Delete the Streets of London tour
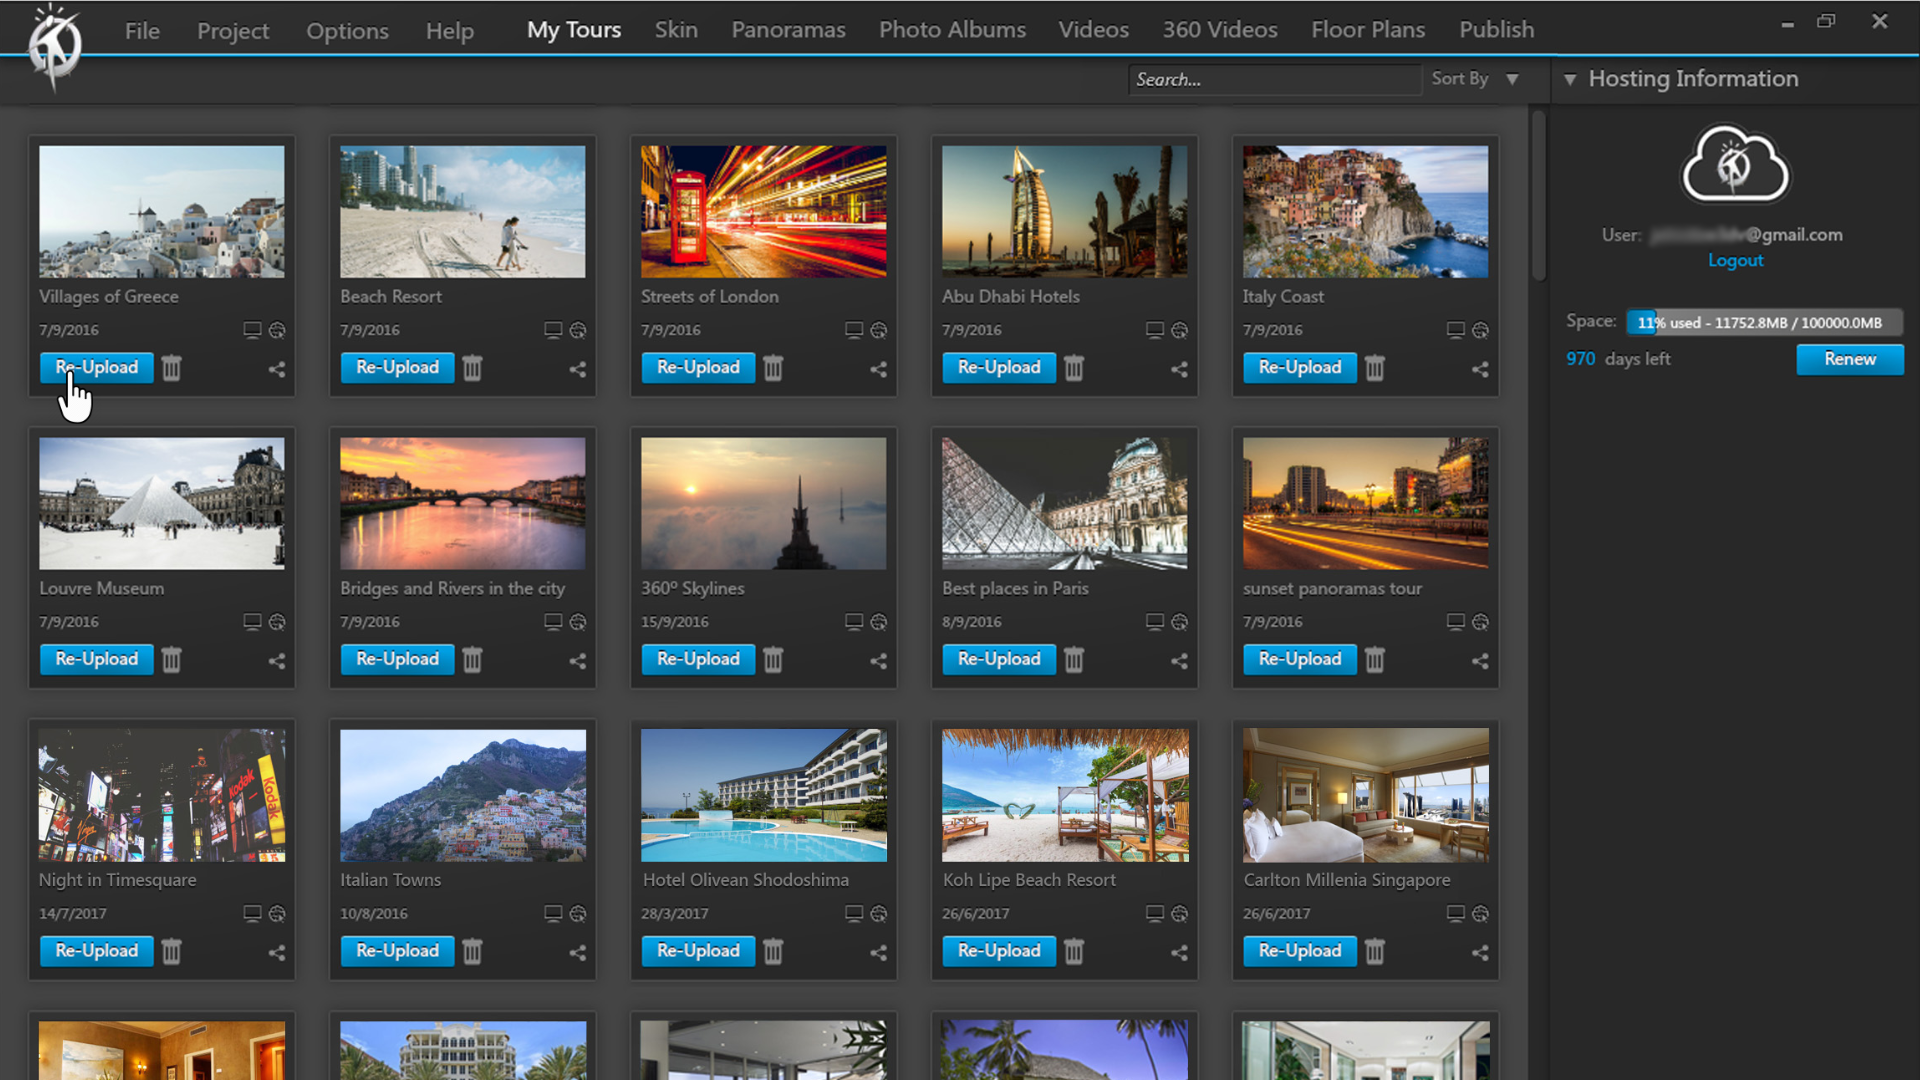This screenshot has width=1920, height=1080. pyautogui.click(x=774, y=368)
